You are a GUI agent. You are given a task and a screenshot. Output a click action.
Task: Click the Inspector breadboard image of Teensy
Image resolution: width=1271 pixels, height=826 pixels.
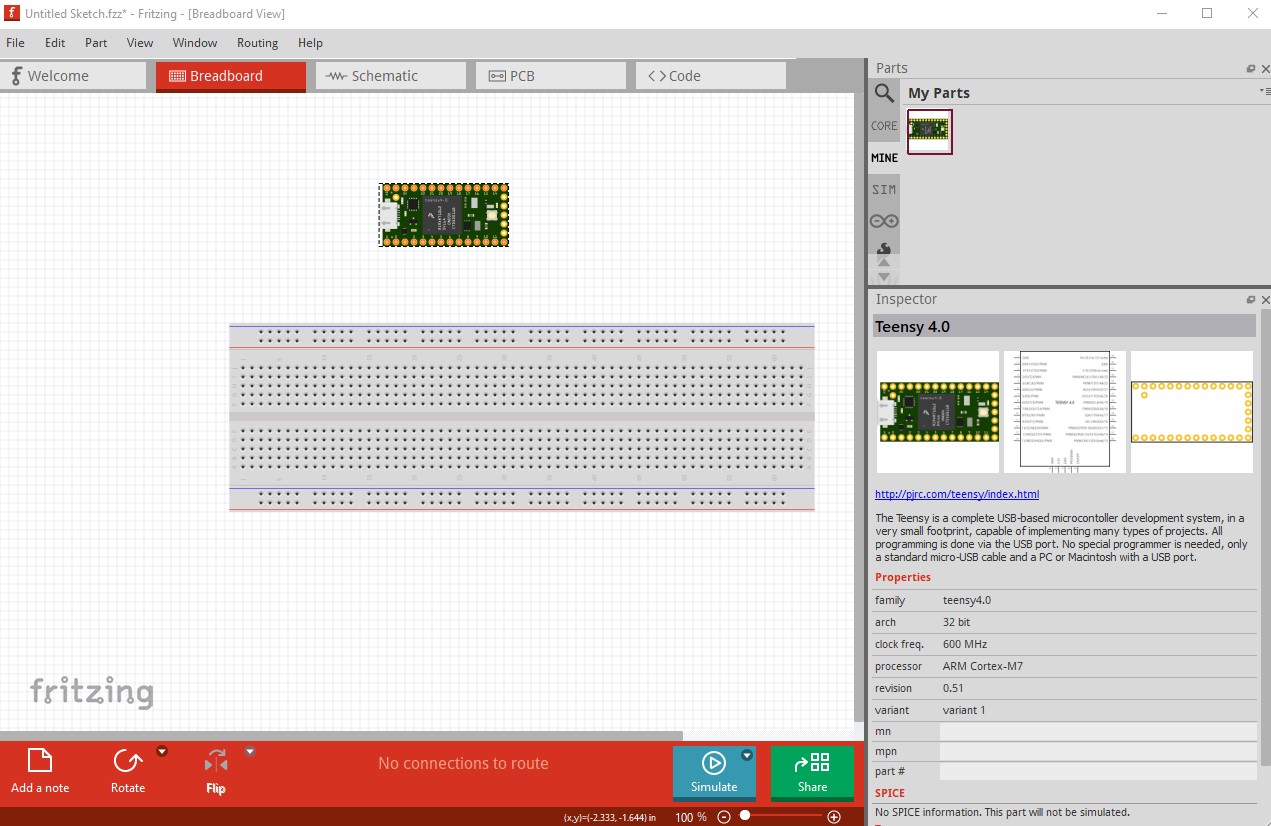click(938, 412)
